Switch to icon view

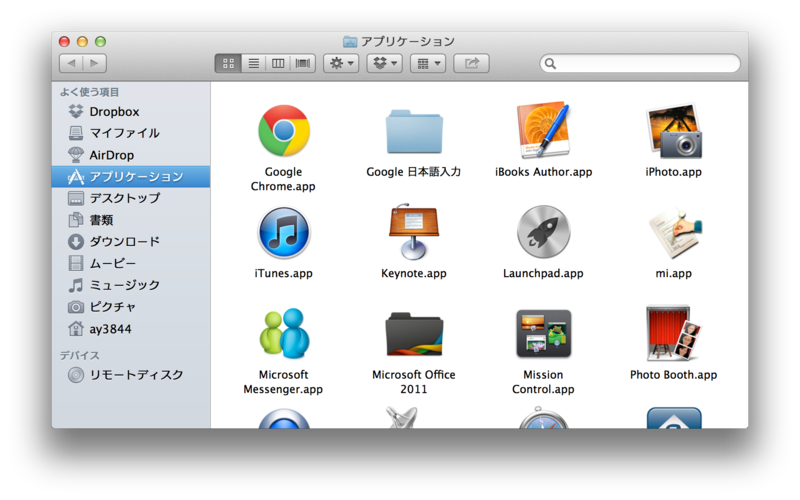click(228, 63)
